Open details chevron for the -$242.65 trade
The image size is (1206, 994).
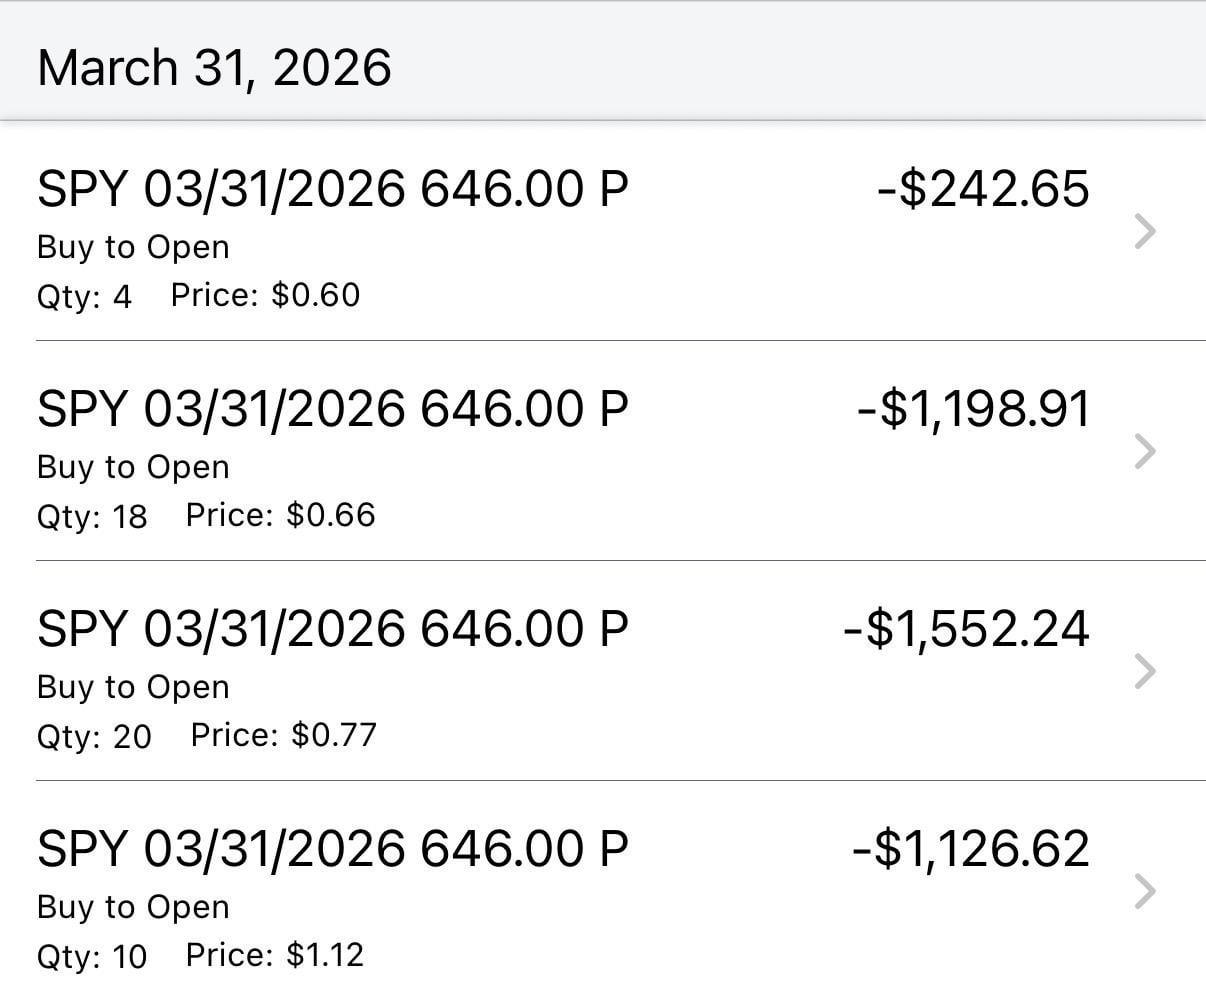click(1146, 232)
